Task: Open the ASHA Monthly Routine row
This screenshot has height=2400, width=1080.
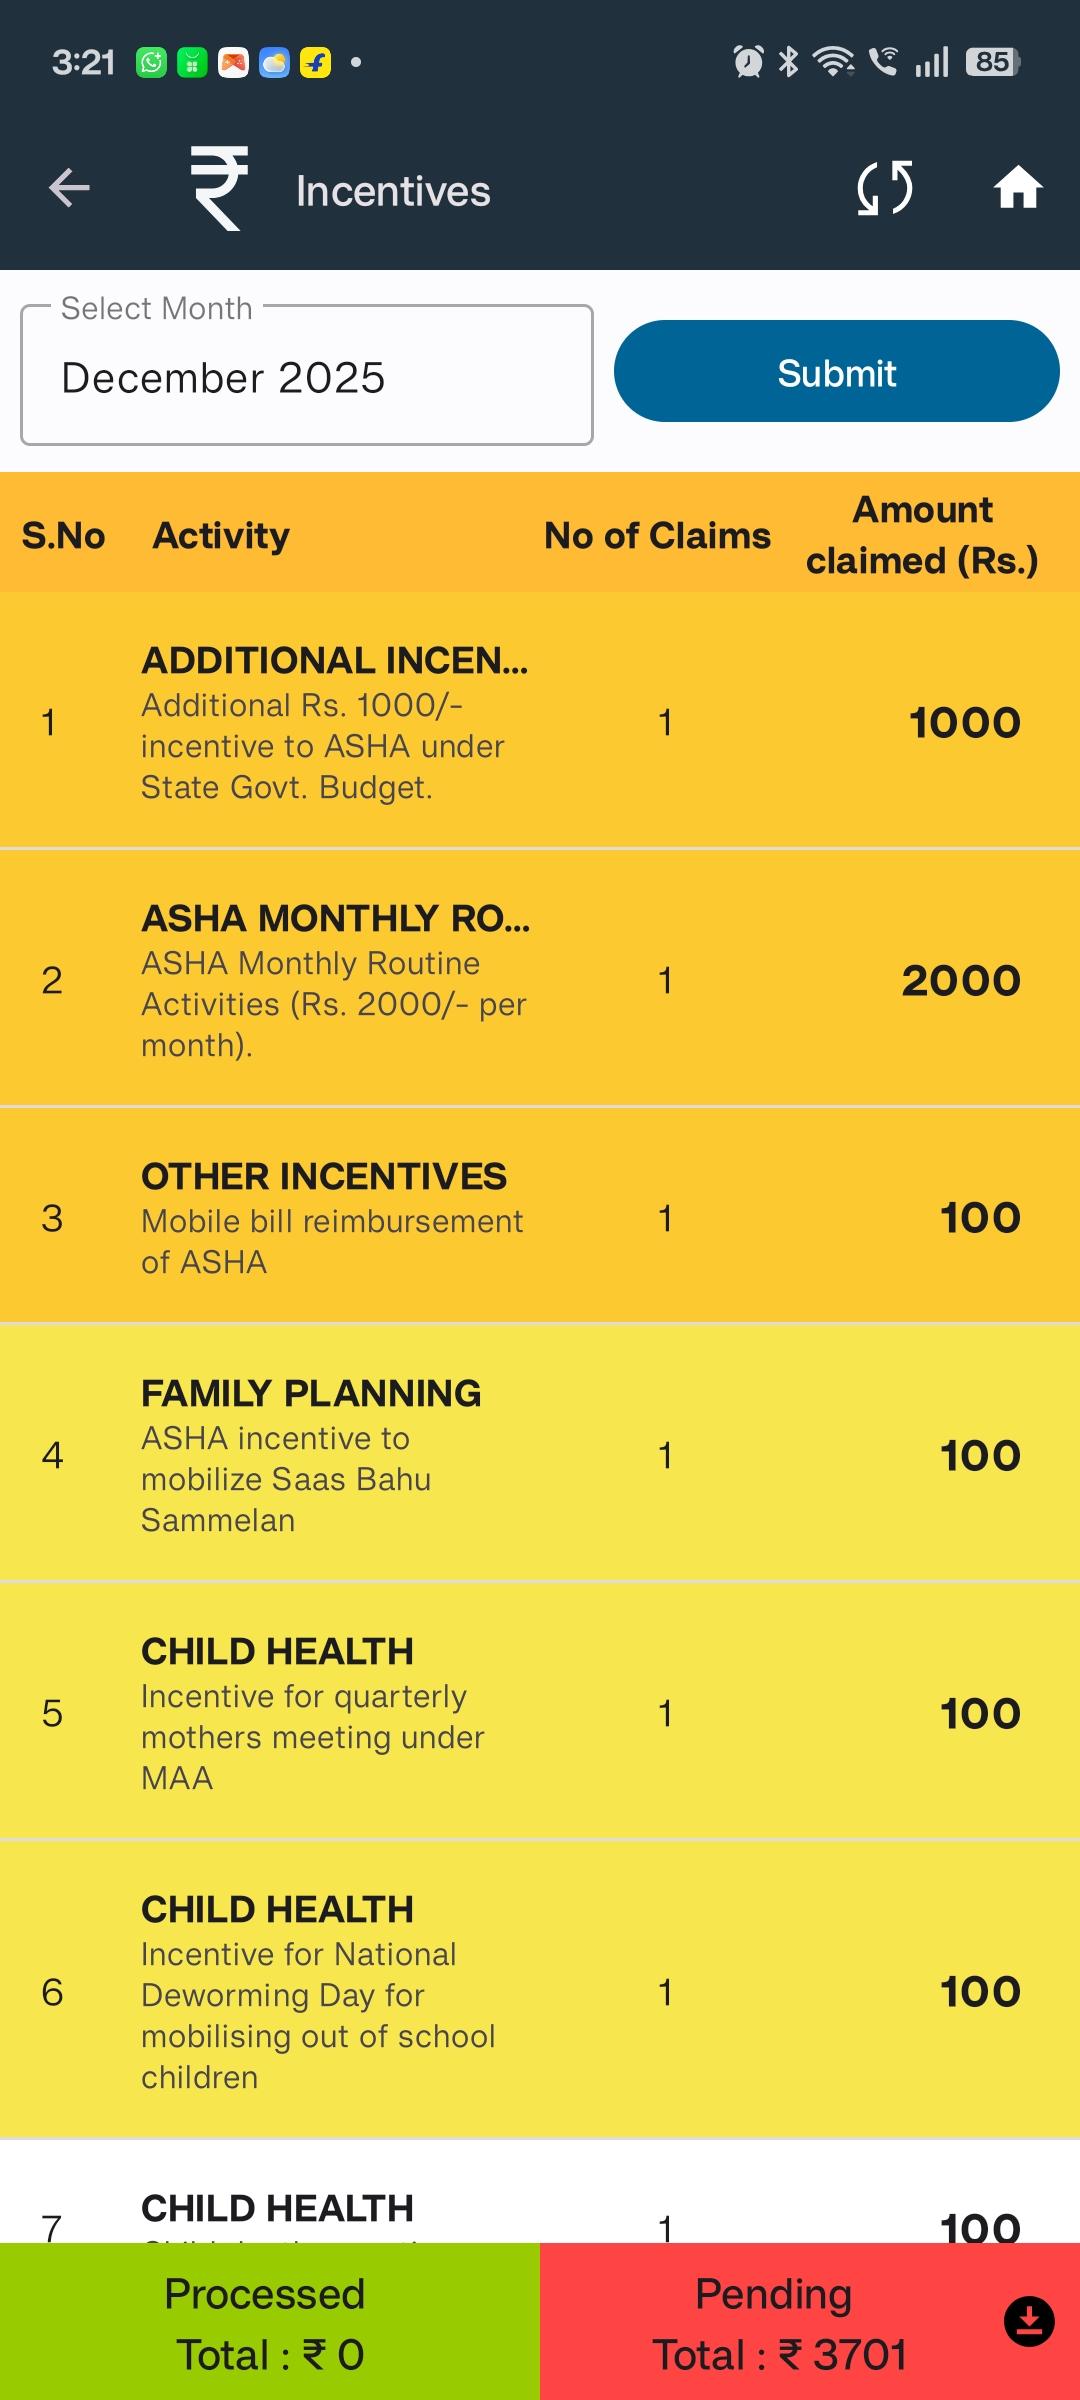Action: pos(540,980)
